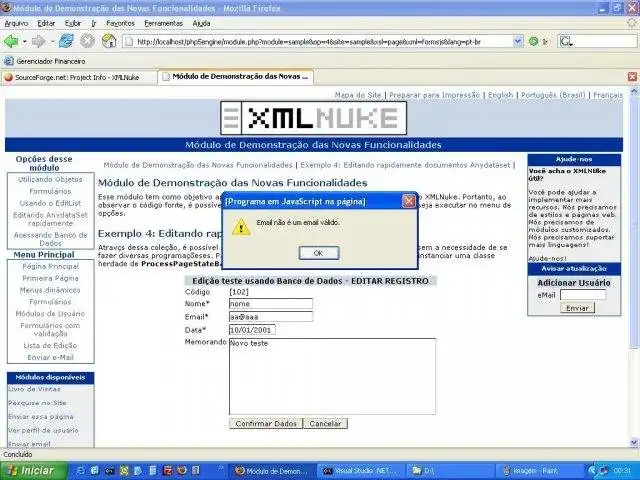Viewport: 640px width, 480px height.
Task: Close the current tab with red X
Action: pos(632,77)
